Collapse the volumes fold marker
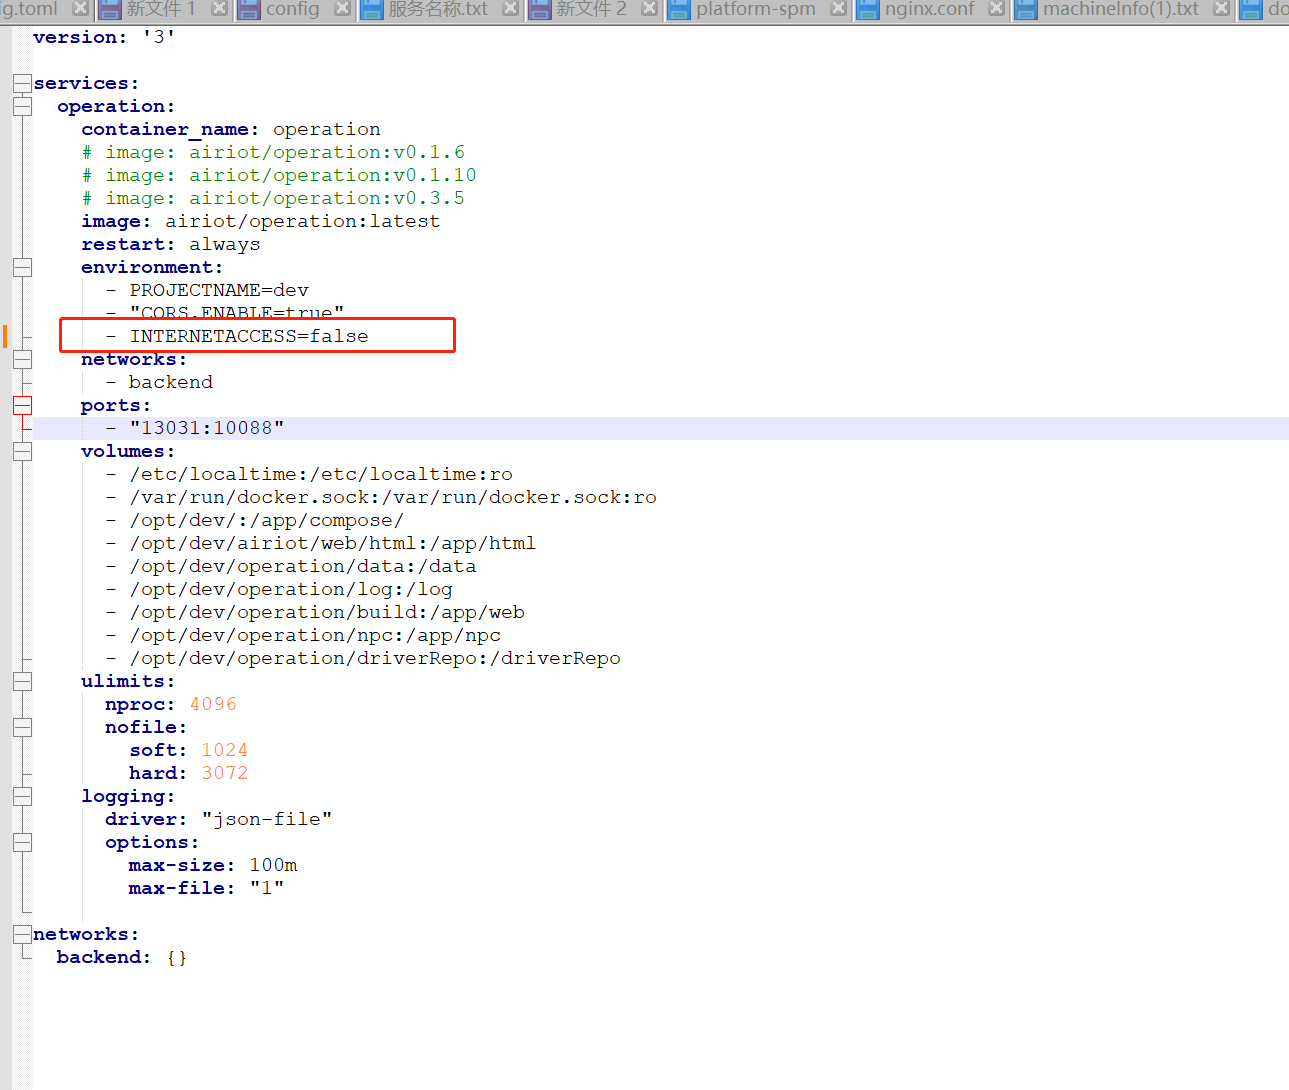Screen dimensions: 1289x1090 [22, 451]
